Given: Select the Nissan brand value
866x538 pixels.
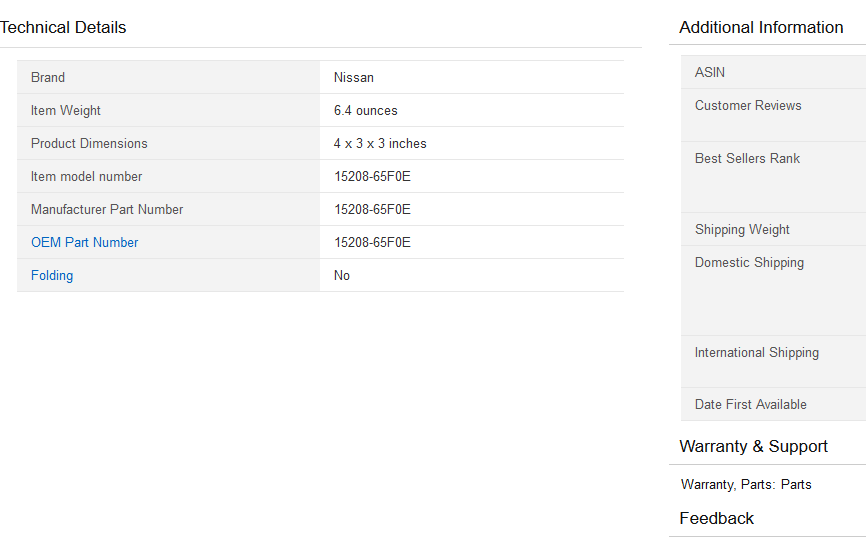Looking at the screenshot, I should (x=354, y=77).
